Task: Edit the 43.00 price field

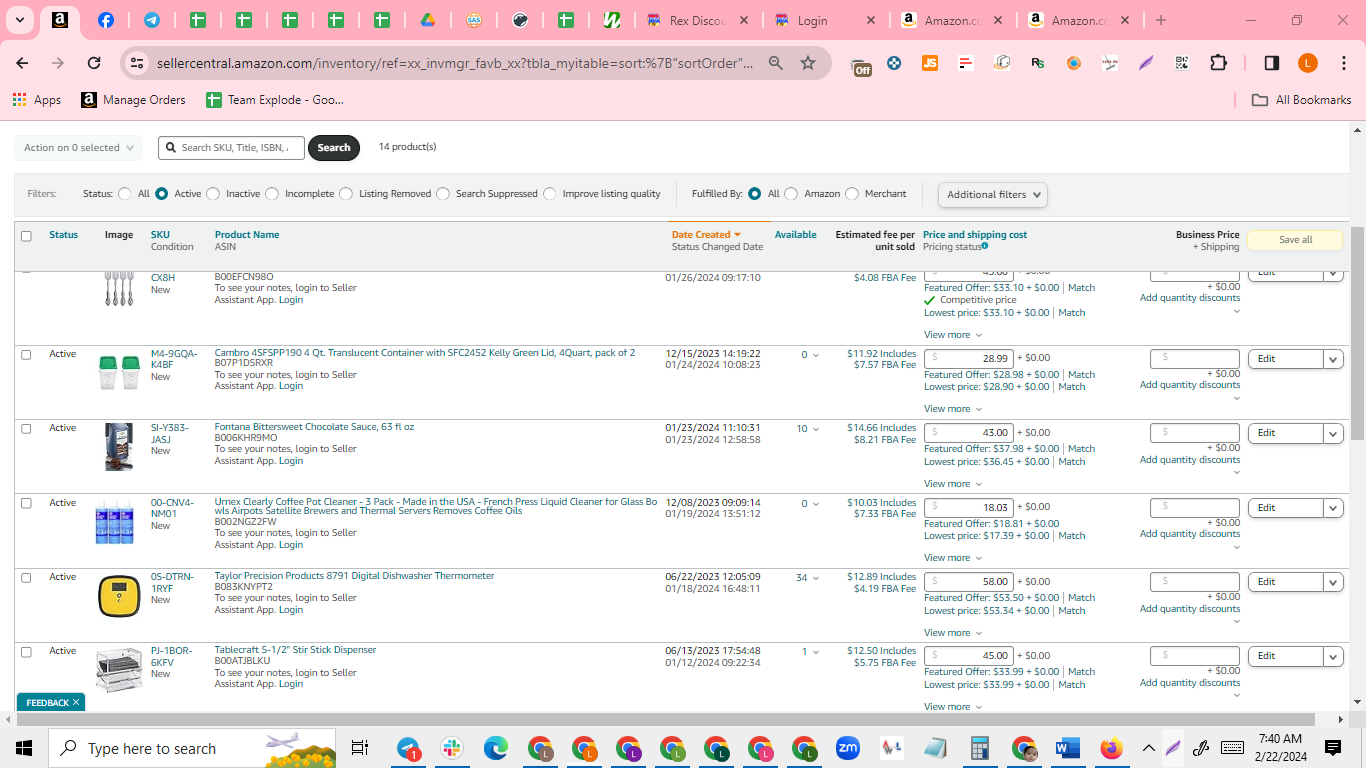Action: (969, 433)
